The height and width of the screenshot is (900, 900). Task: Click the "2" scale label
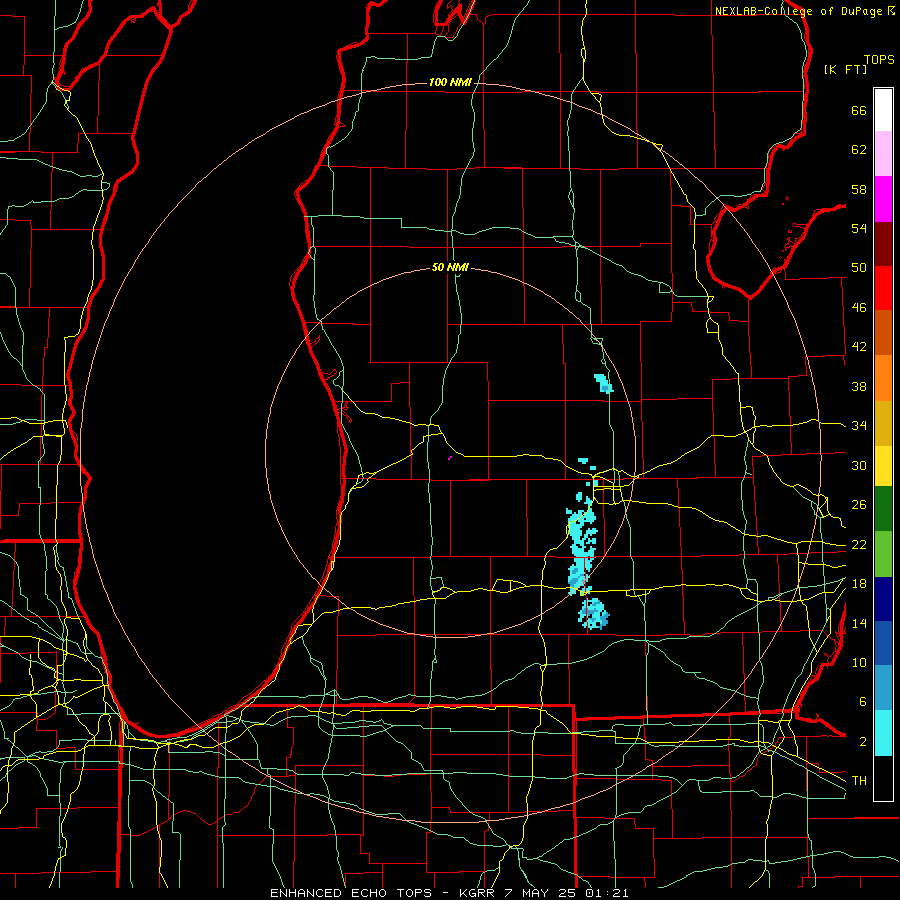862,742
